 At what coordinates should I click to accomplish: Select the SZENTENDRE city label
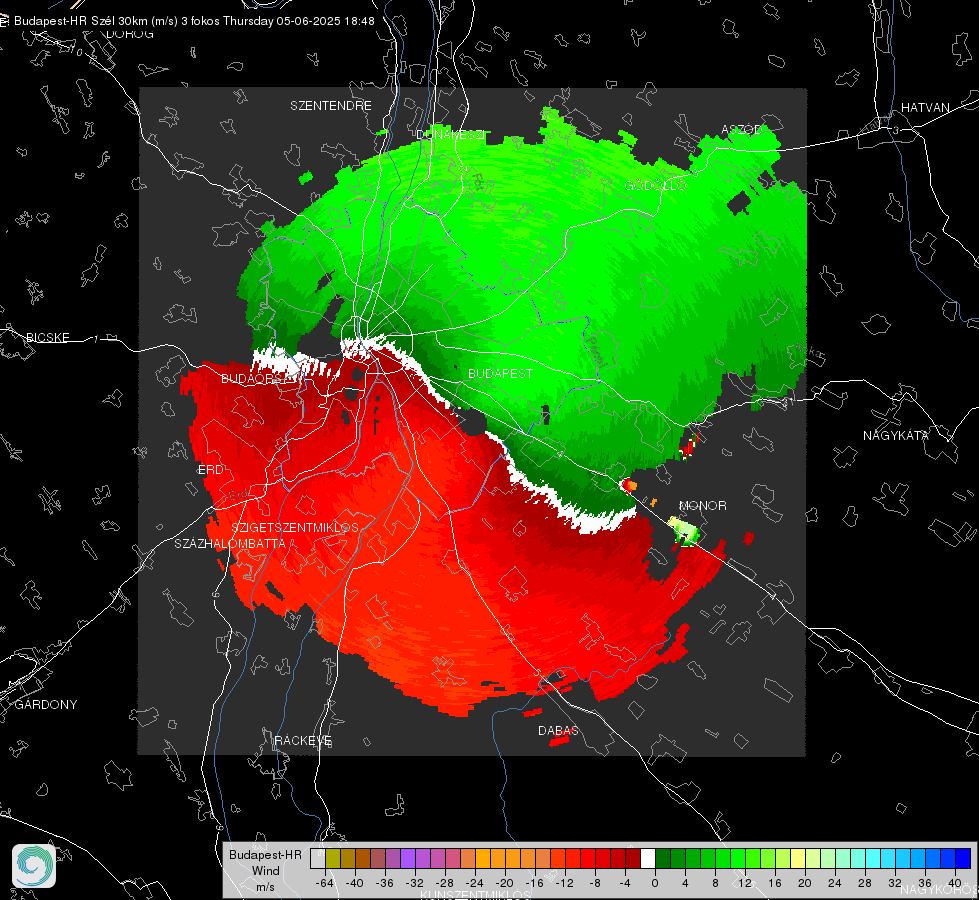[331, 106]
